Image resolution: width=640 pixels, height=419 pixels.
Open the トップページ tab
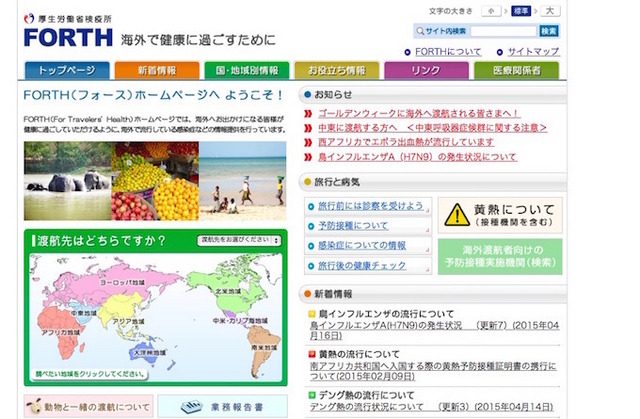tap(67, 70)
